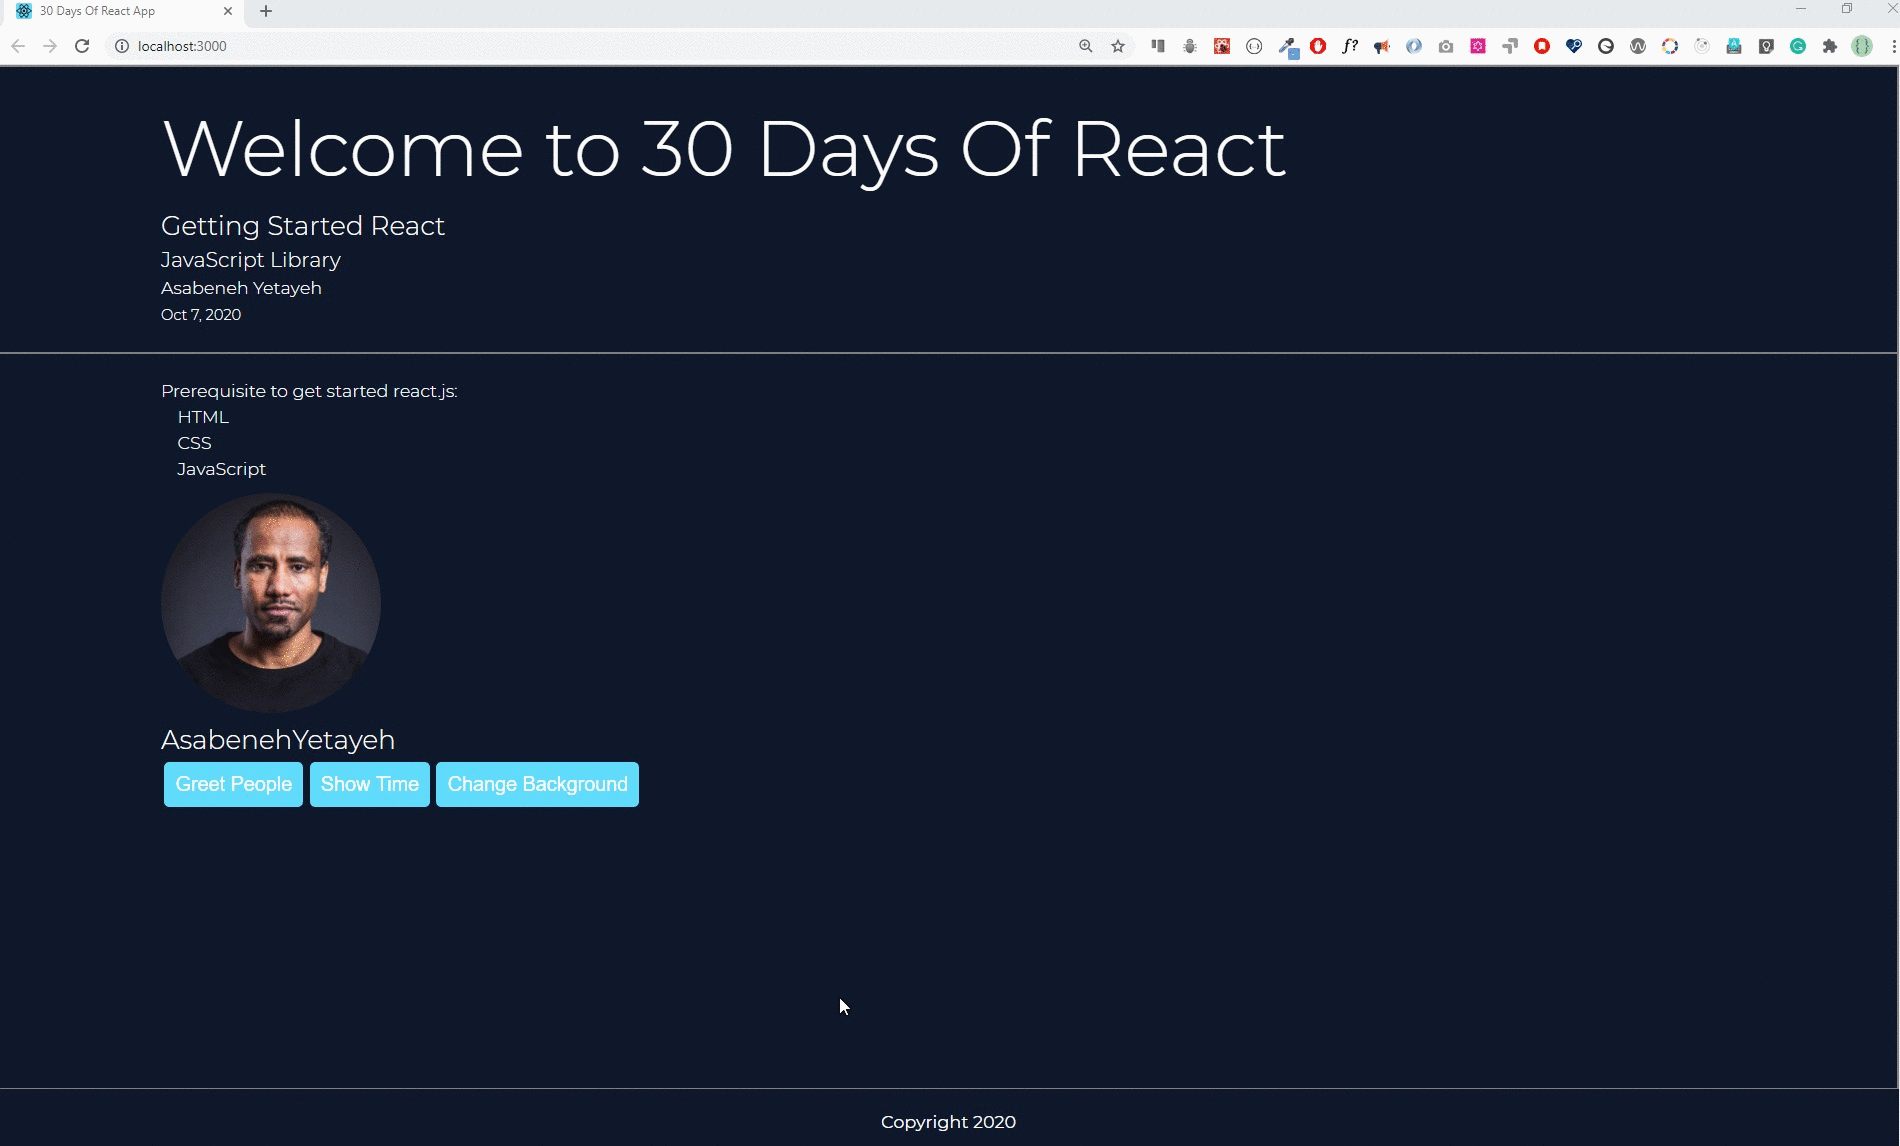Viewport: 1900px width, 1146px height.
Task: Open the WhatFont 'f?' extension icon
Action: pyautogui.click(x=1350, y=46)
